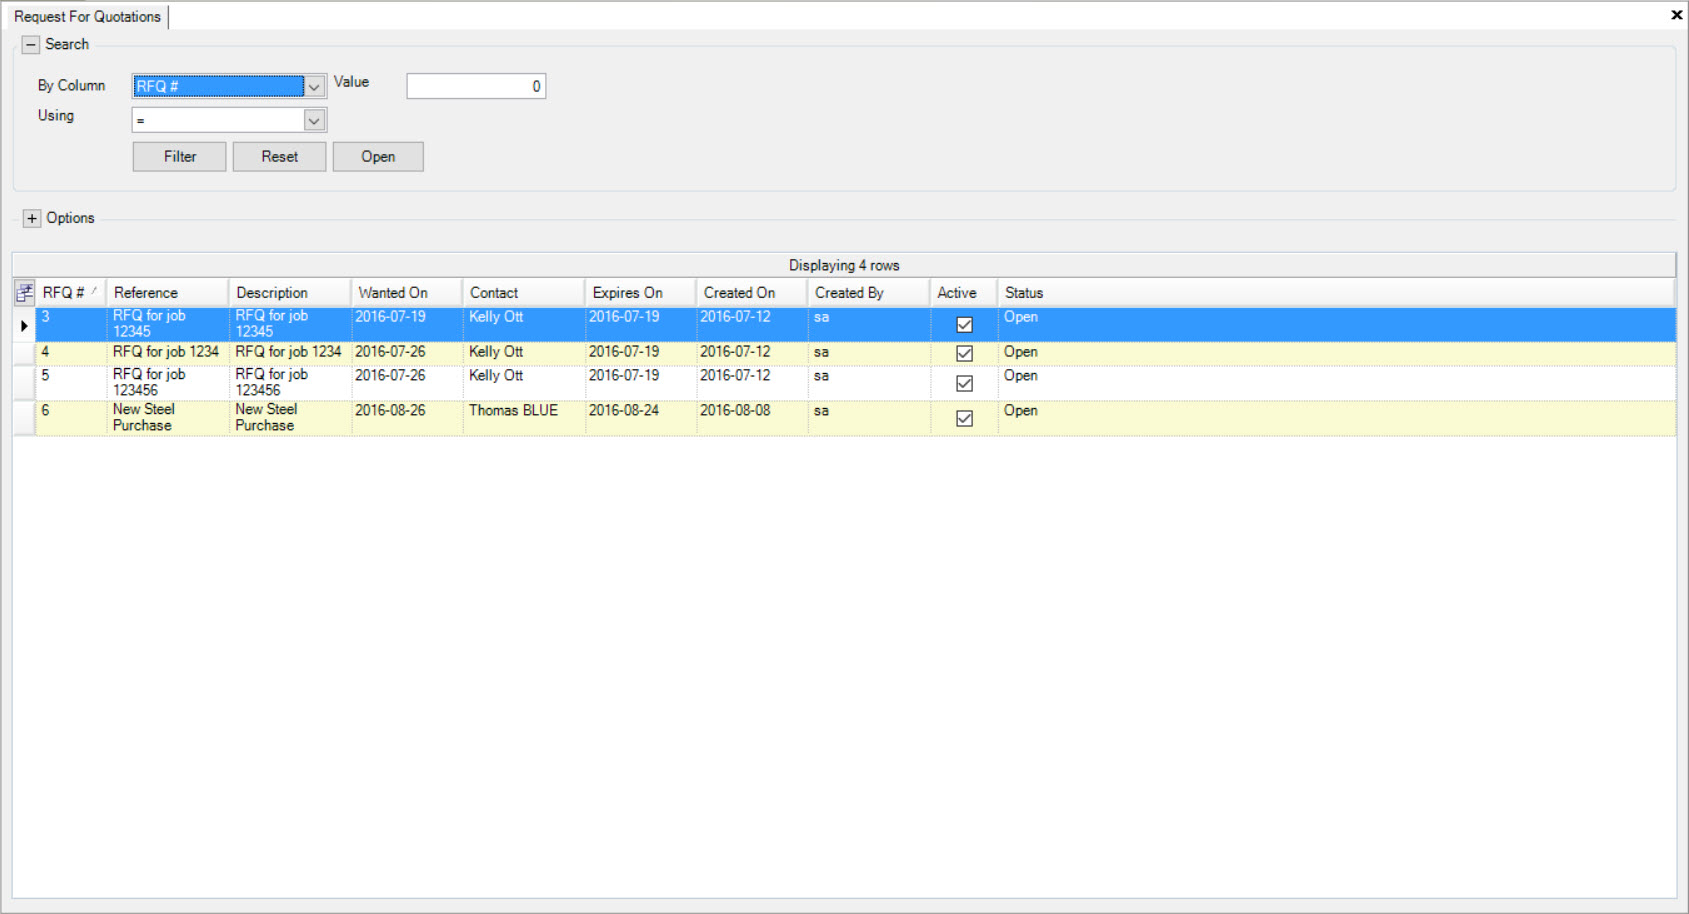Collapse the Search section
The image size is (1689, 914).
[31, 44]
